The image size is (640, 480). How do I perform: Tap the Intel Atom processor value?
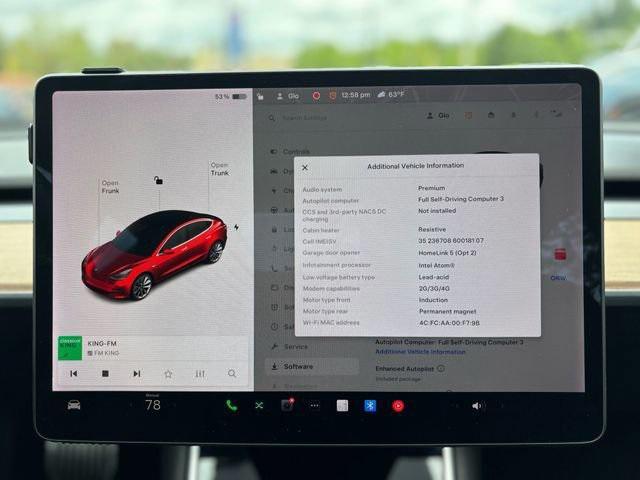(x=436, y=265)
